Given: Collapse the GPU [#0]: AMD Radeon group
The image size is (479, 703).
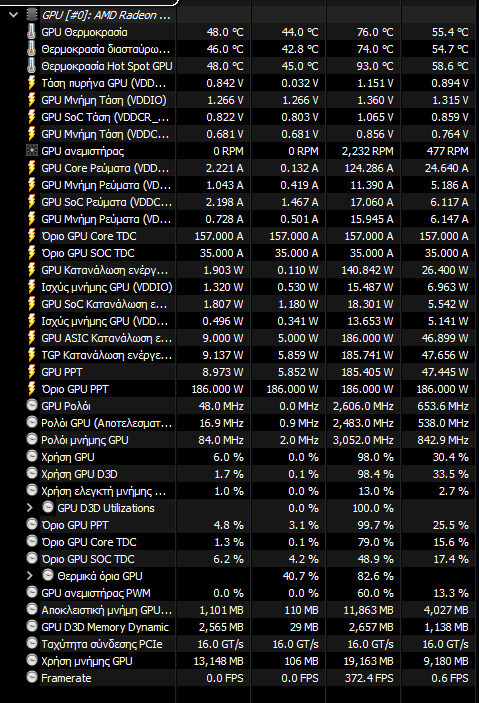Looking at the screenshot, I should coord(13,15).
